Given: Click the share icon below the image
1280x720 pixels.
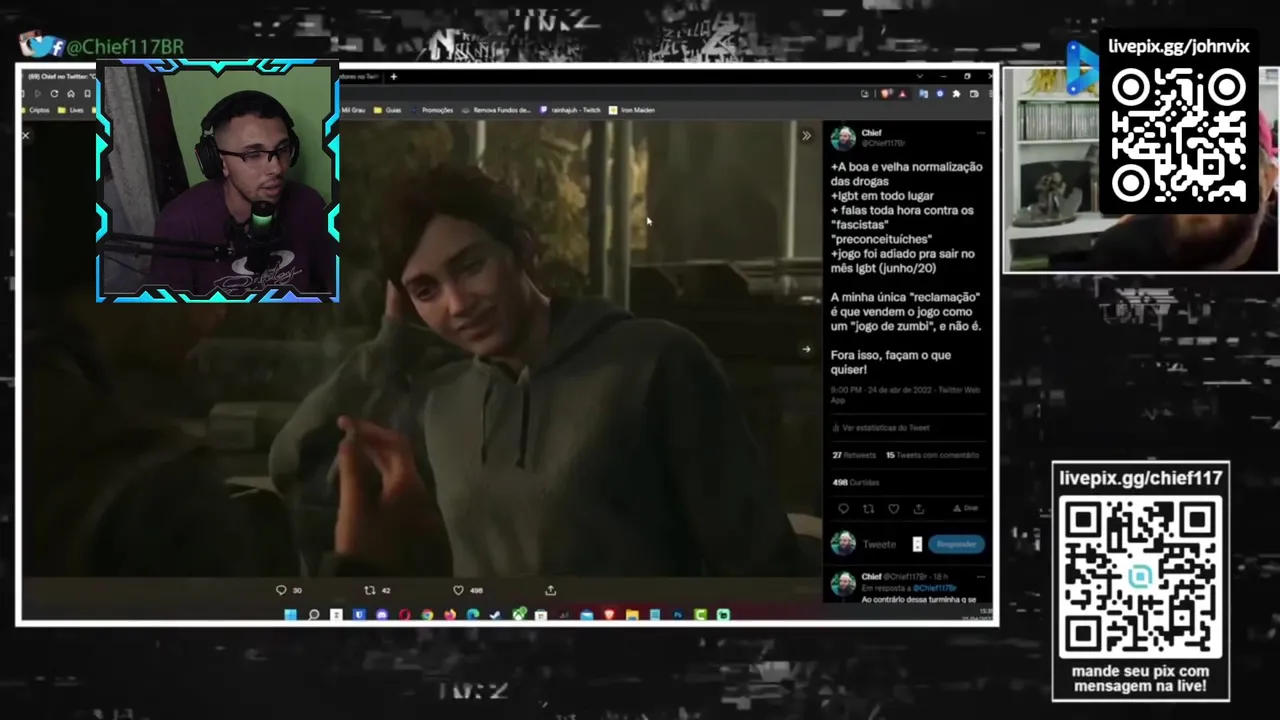Looking at the screenshot, I should click(550, 590).
